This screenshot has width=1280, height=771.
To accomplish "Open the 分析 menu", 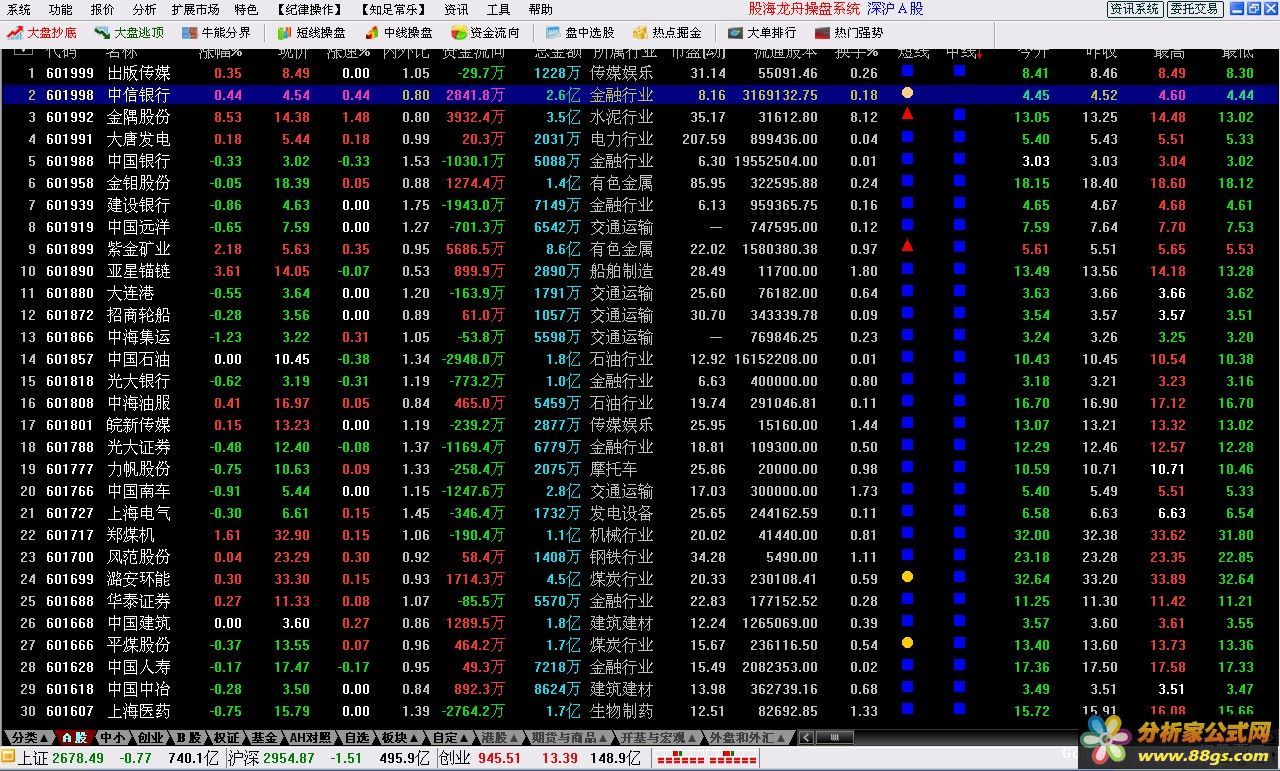I will [144, 9].
